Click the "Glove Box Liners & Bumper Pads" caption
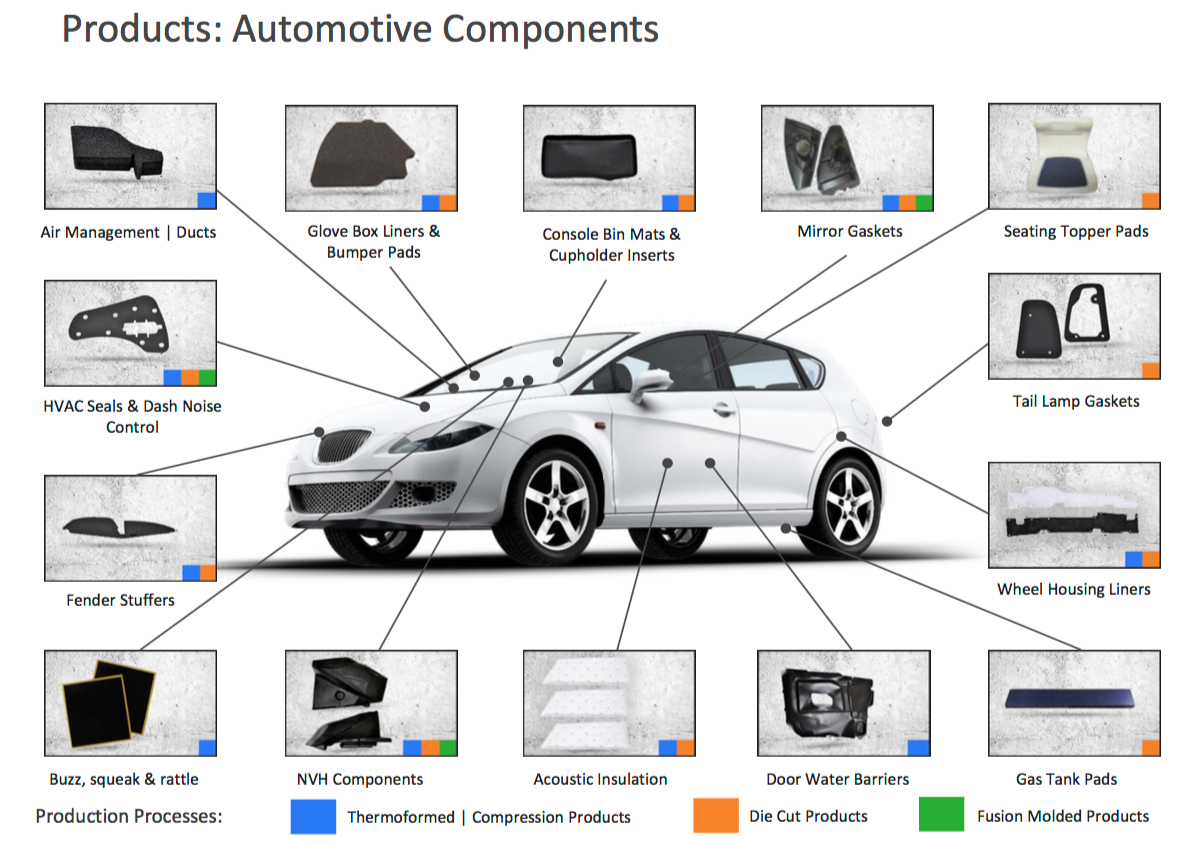Viewport: 1187px width, 842px height. tap(373, 242)
